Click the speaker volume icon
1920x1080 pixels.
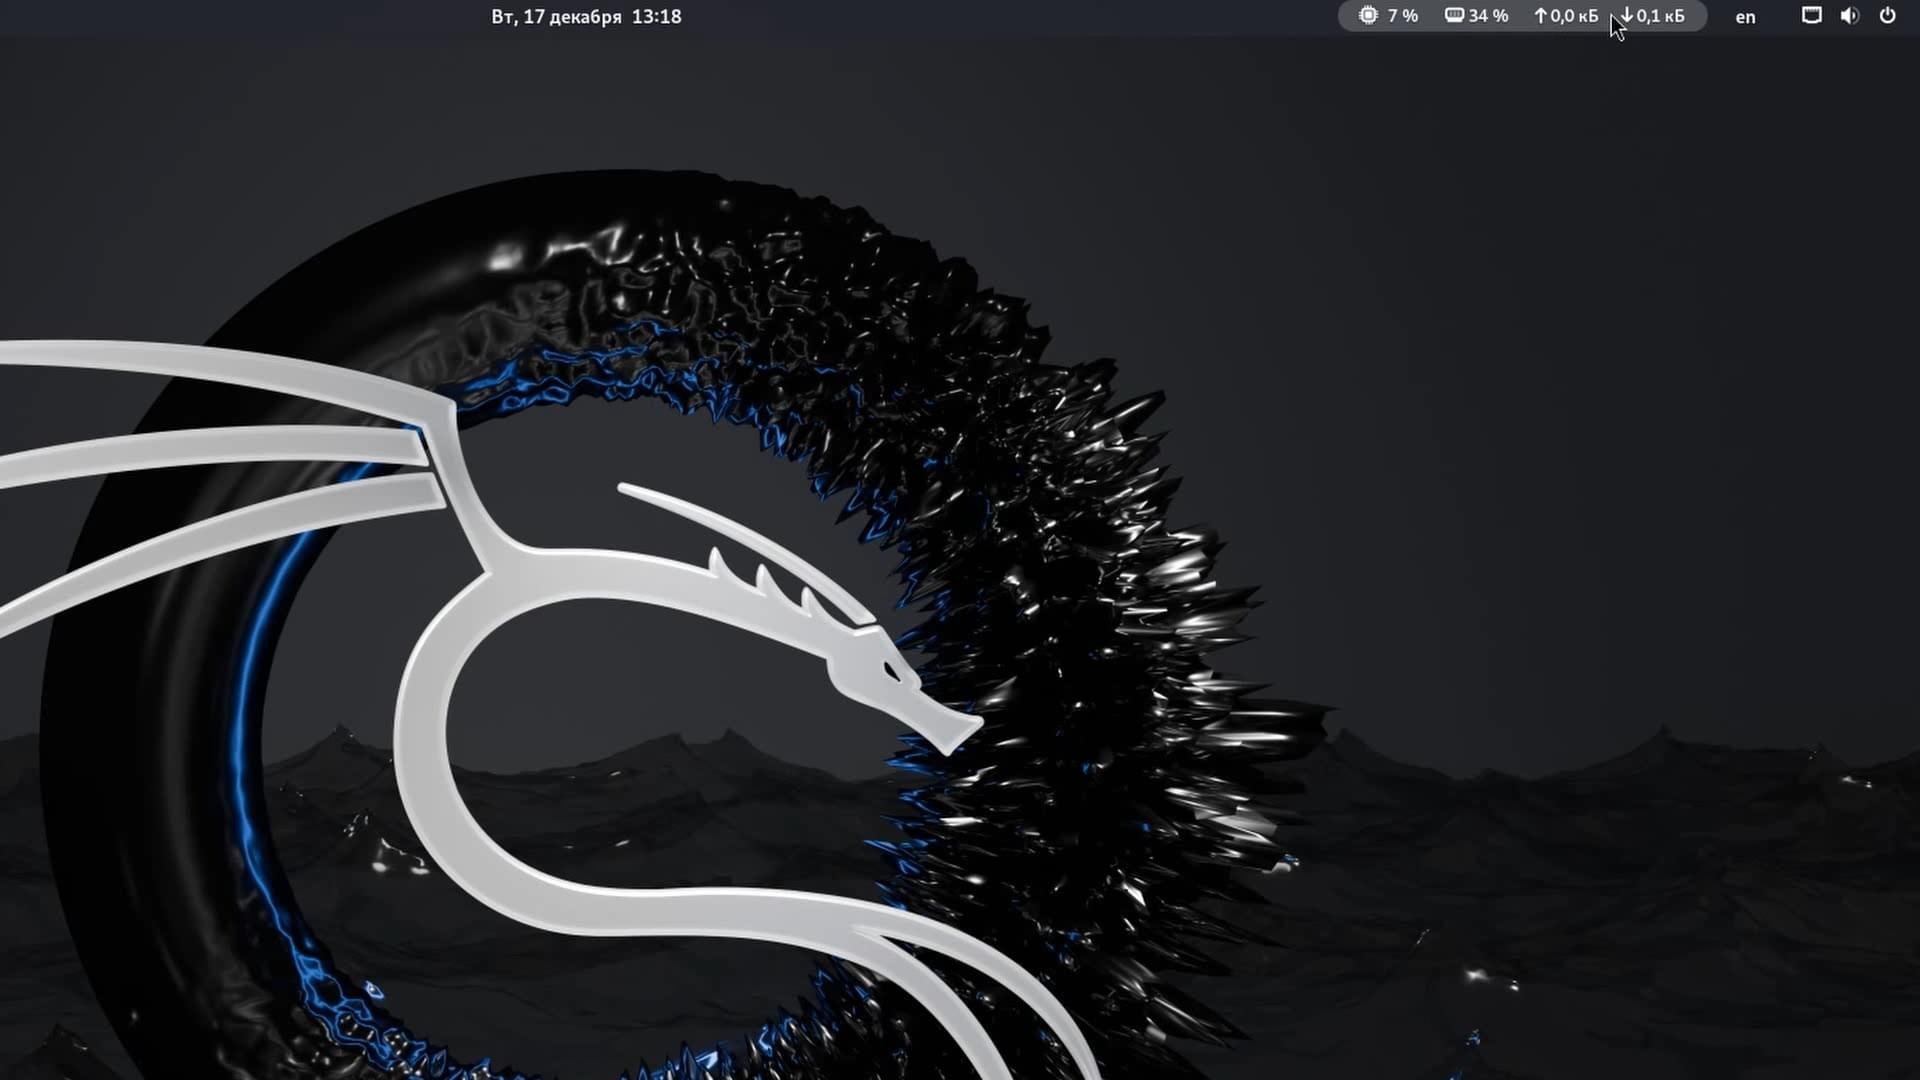[1849, 16]
